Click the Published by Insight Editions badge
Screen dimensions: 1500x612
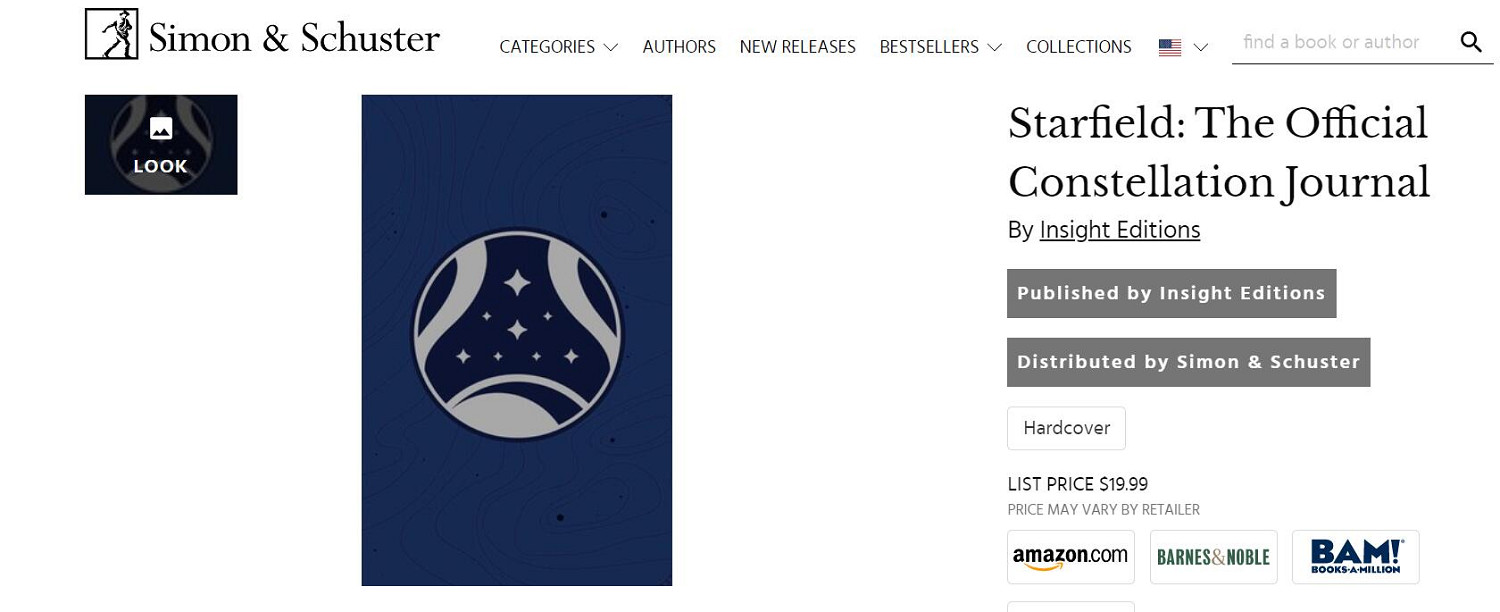[x=1171, y=293]
